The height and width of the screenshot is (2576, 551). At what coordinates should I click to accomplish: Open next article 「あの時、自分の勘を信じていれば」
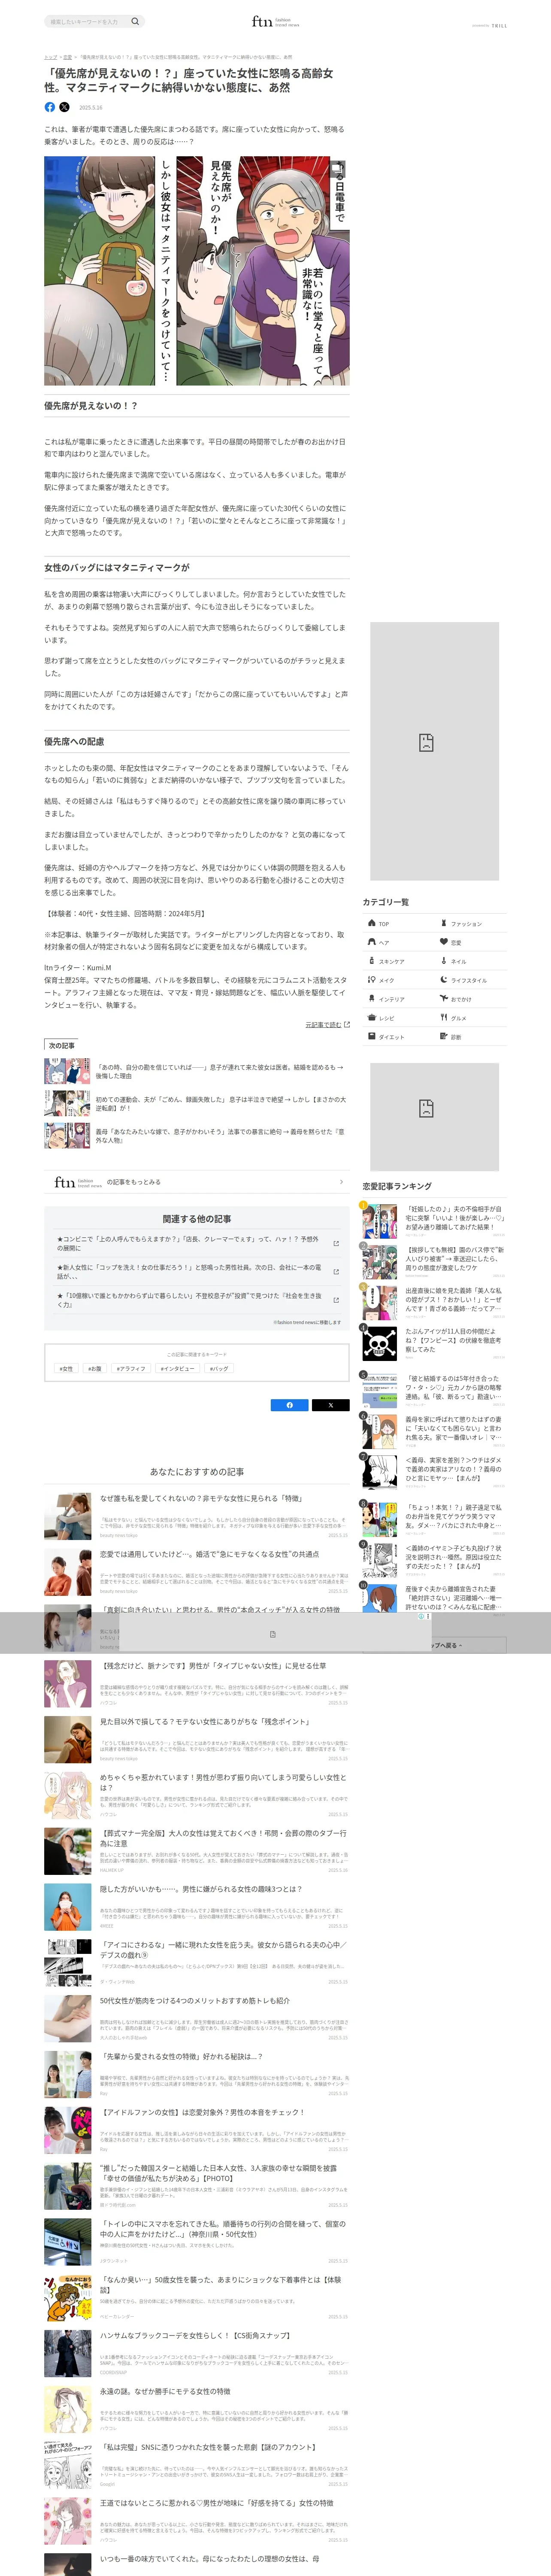click(197, 1071)
